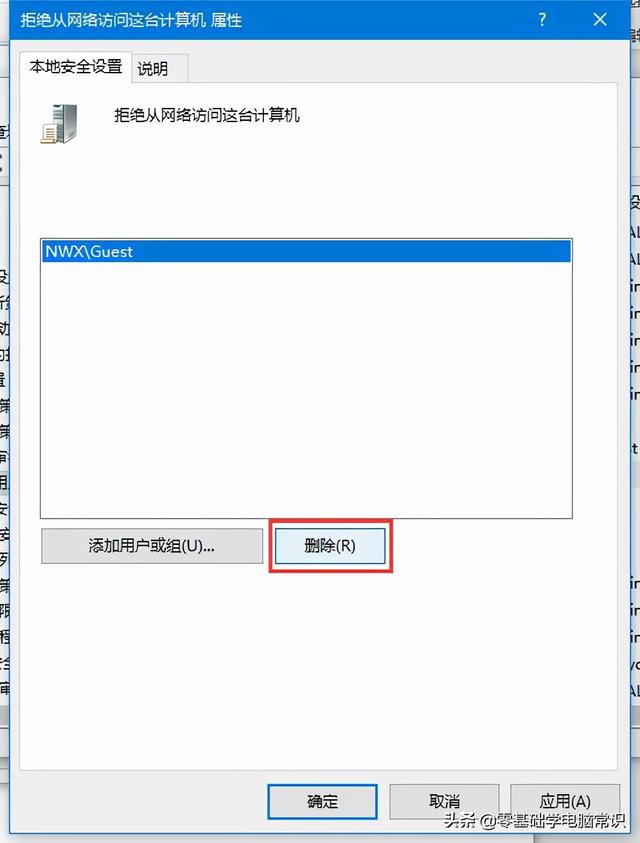Image resolution: width=640 pixels, height=843 pixels.
Task: Open the 说明 tab
Action: 153,69
